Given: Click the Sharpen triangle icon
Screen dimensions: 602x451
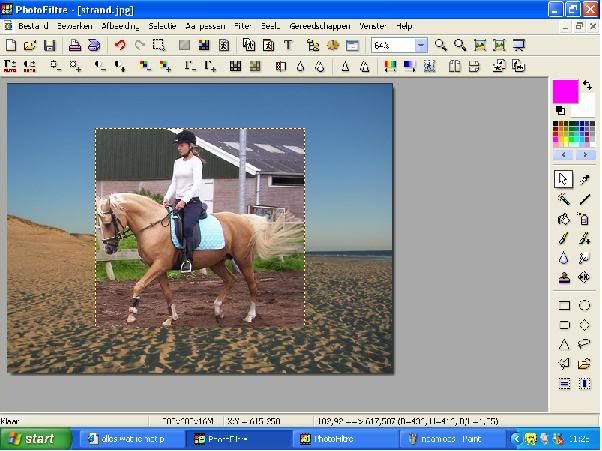Looking at the screenshot, I should [345, 66].
